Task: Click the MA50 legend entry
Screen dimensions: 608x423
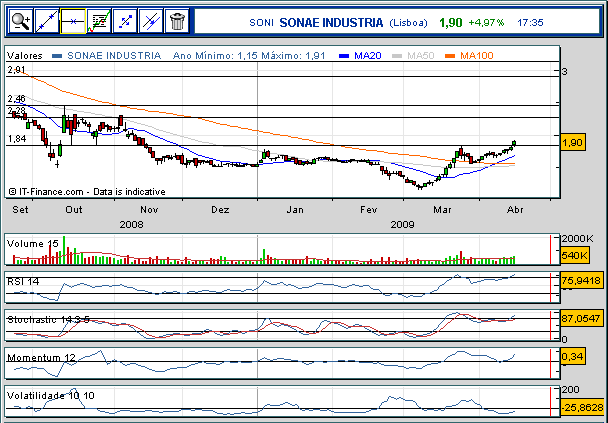Action: coord(420,55)
